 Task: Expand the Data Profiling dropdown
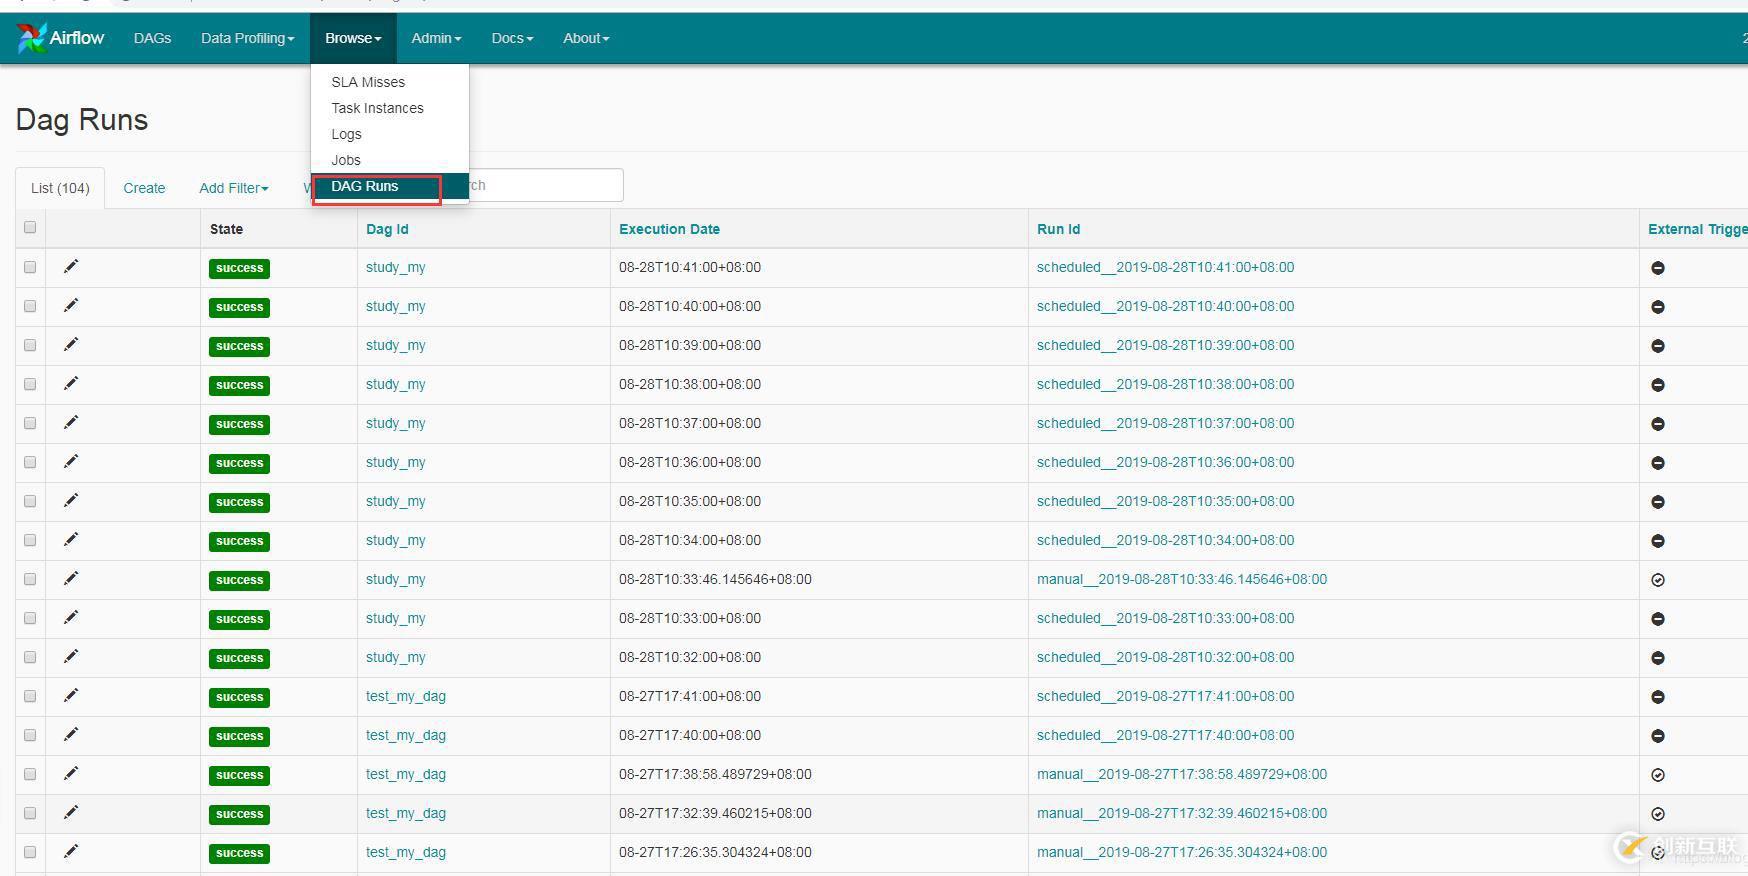pyautogui.click(x=247, y=38)
